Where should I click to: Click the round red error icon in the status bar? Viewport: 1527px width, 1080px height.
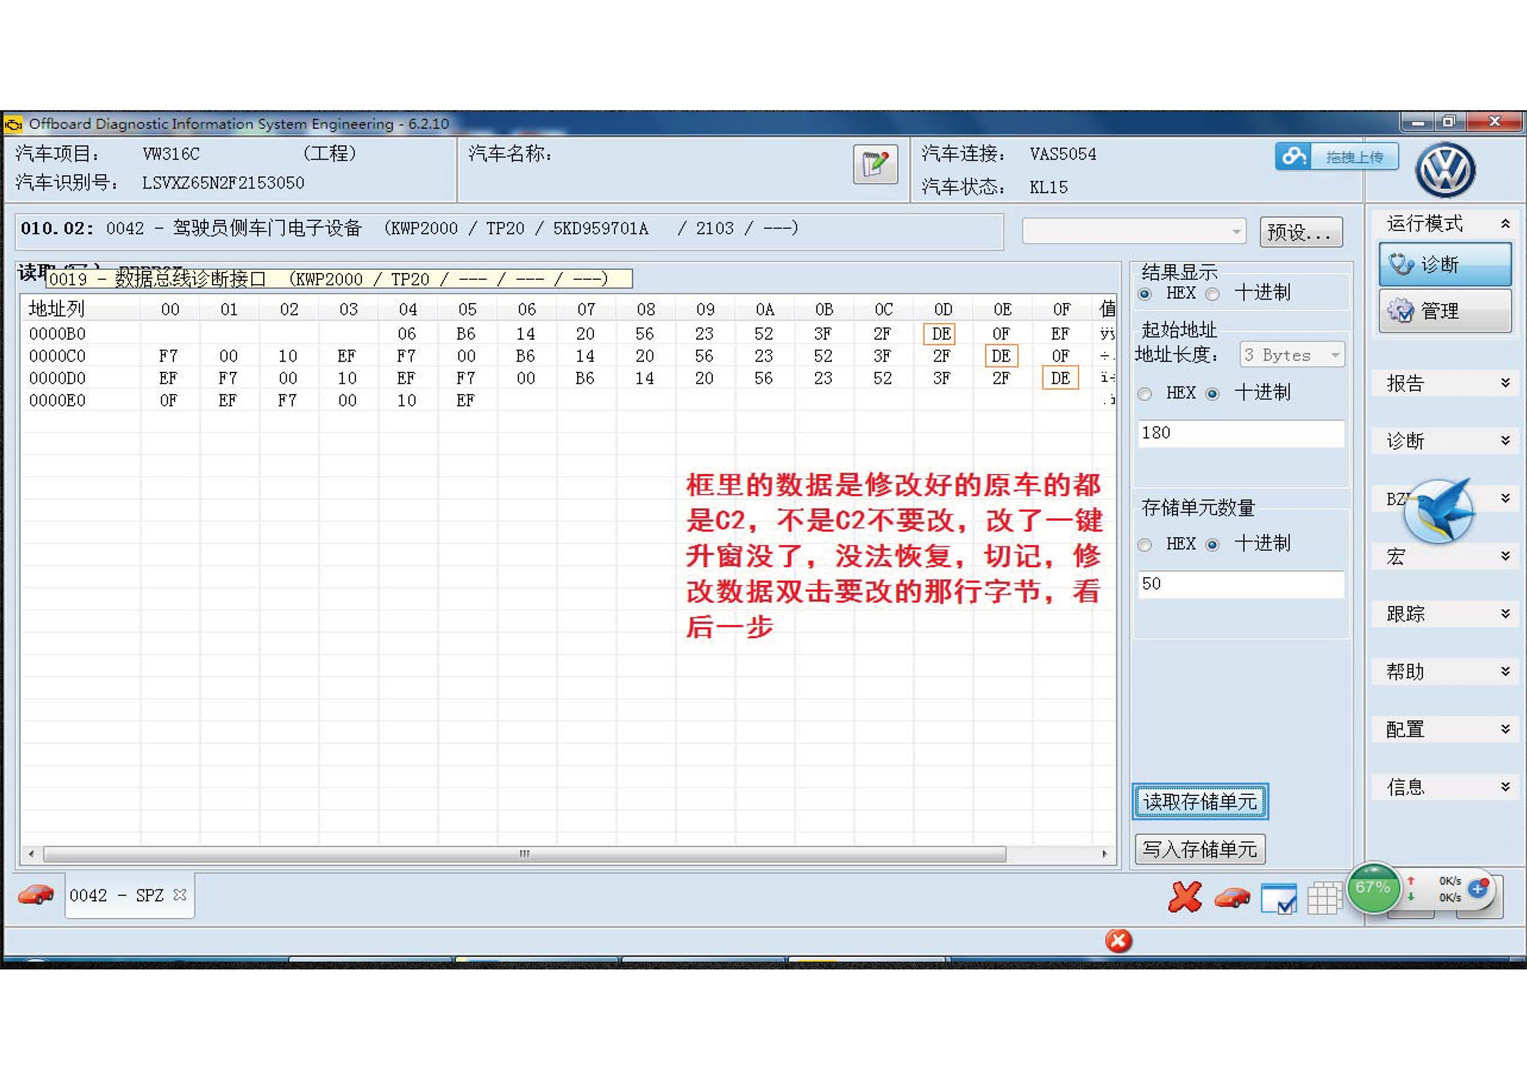click(x=1118, y=940)
